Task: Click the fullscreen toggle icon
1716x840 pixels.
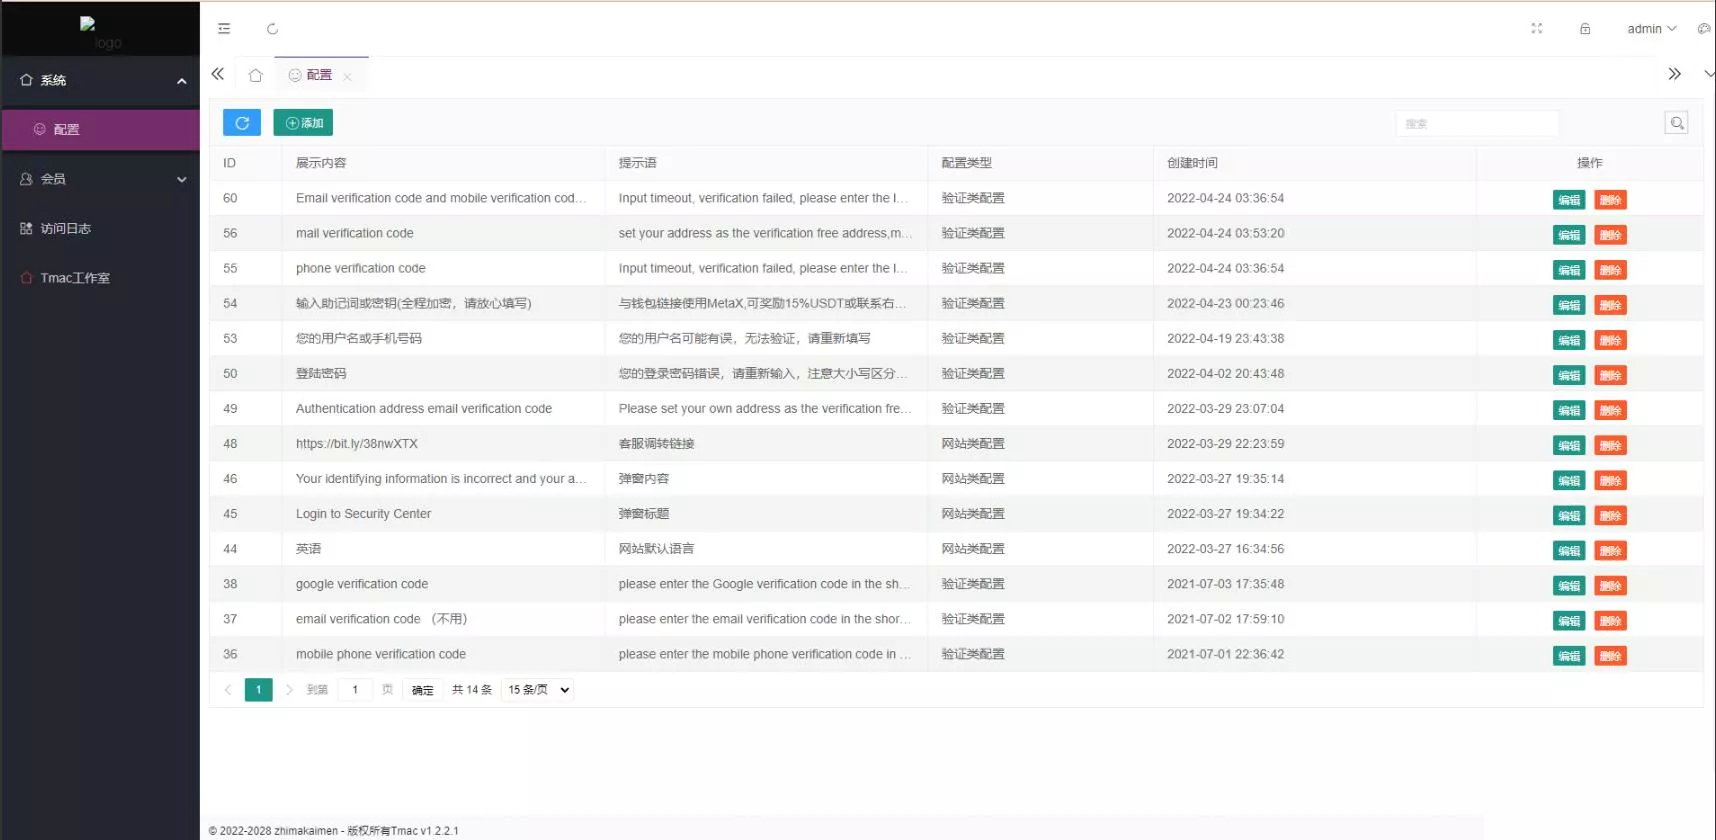Action: click(x=1536, y=29)
